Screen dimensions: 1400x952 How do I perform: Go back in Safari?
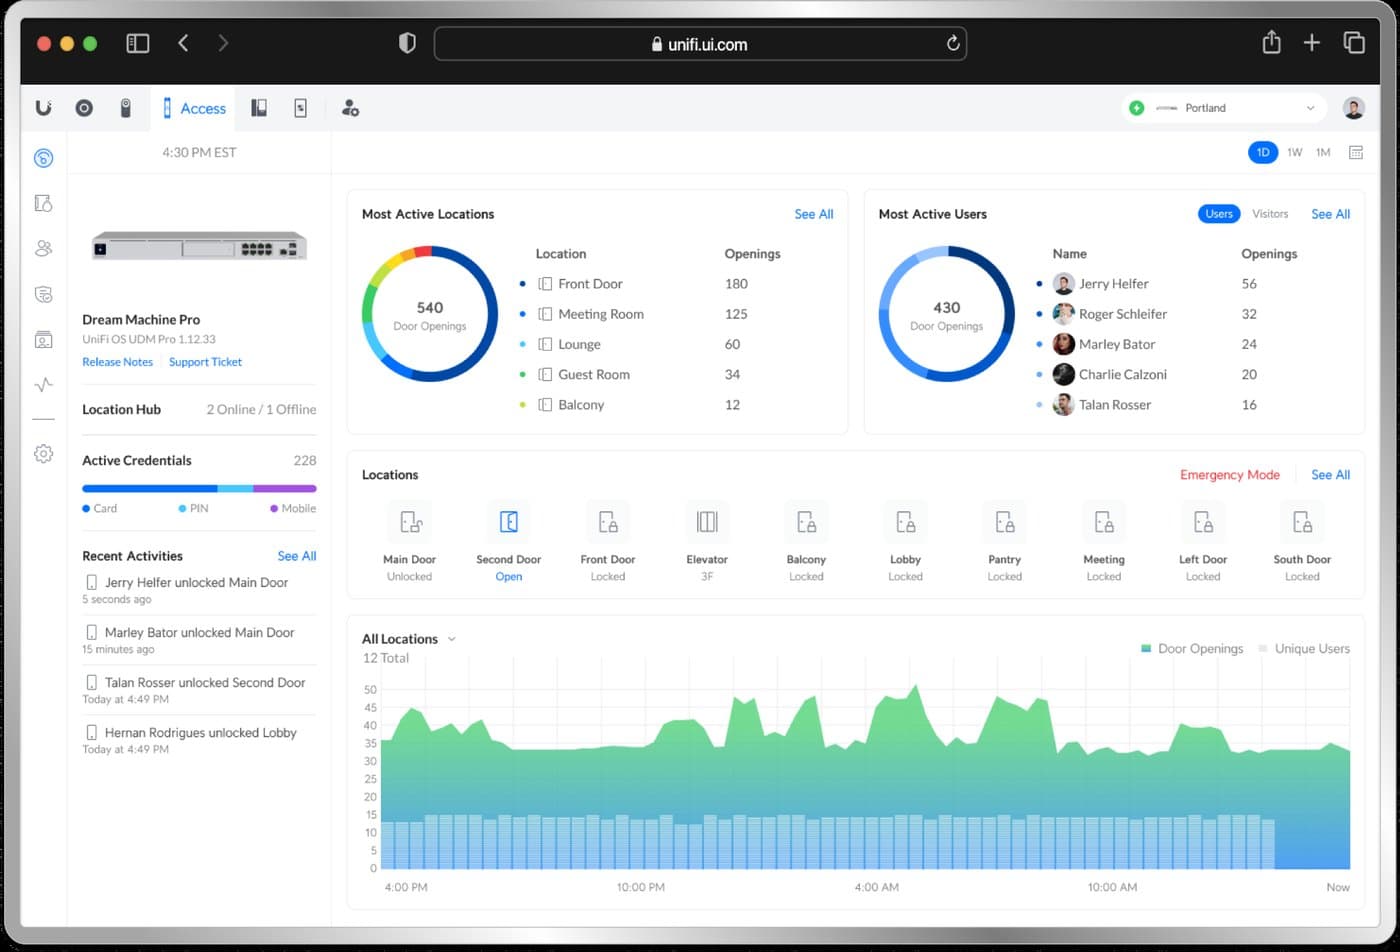point(183,43)
